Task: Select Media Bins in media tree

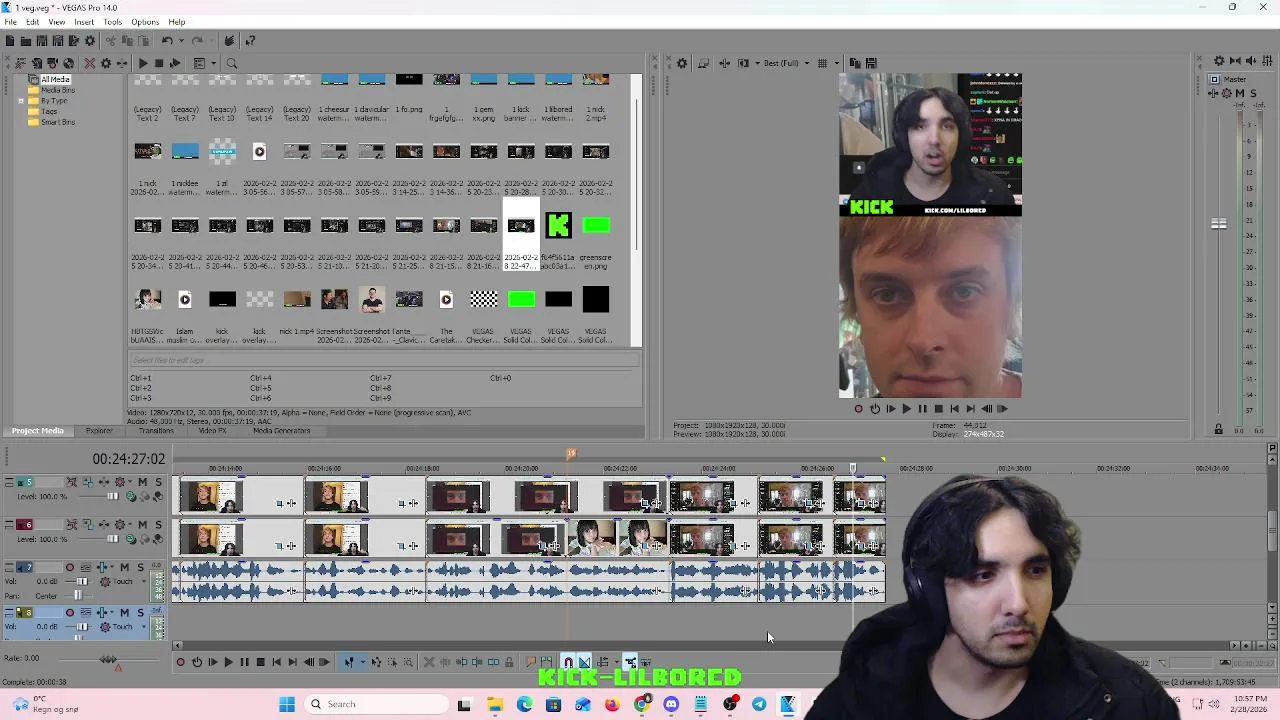Action: 57,90
